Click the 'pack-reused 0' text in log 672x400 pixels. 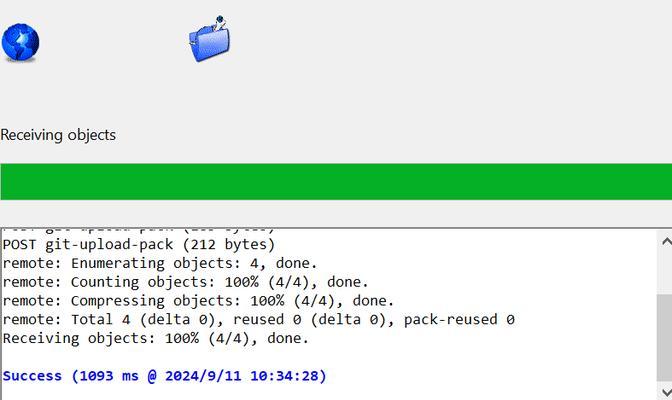[459, 319]
